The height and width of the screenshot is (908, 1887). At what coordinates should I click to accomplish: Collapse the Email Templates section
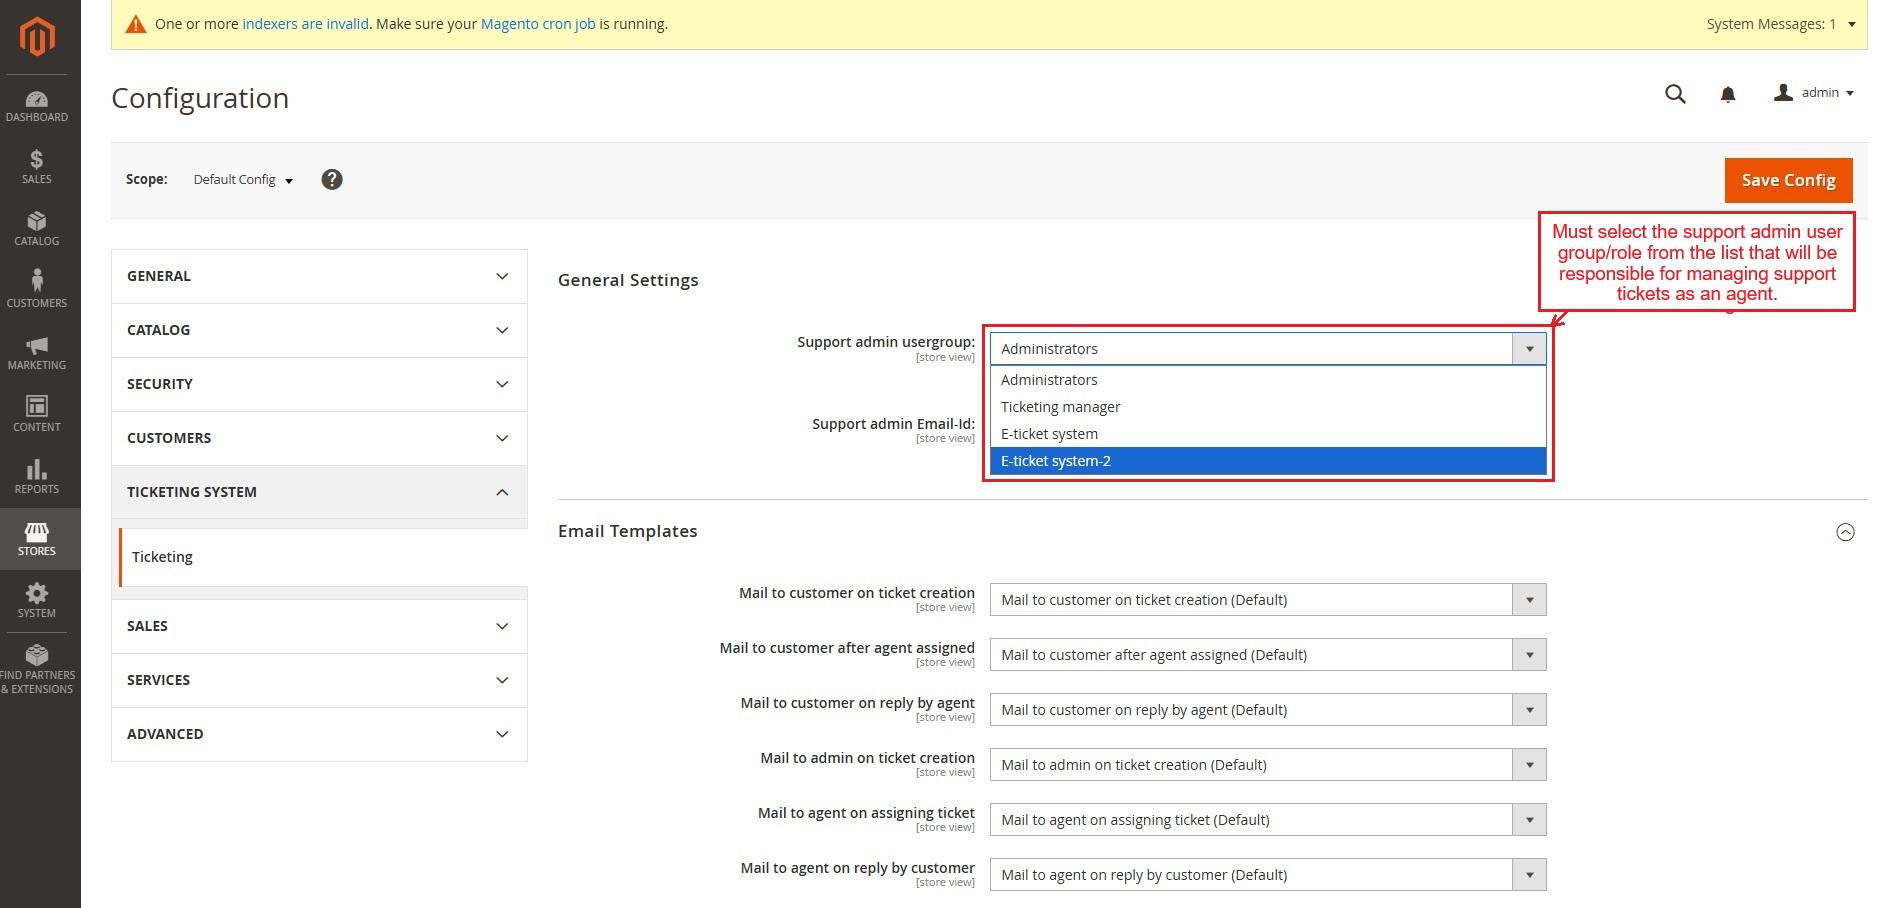pos(1845,532)
